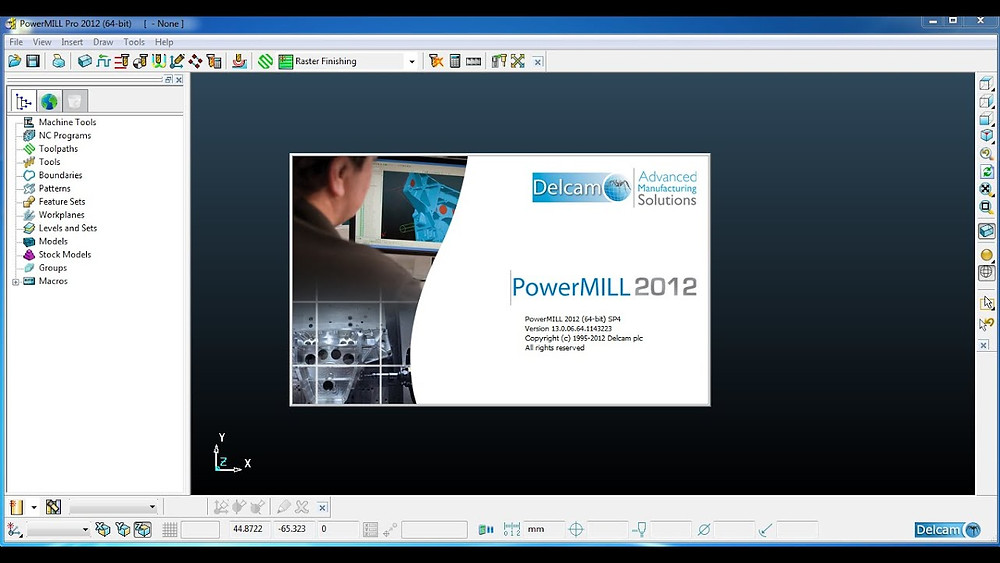The width and height of the screenshot is (1000, 563).
Task: Click the Raster Finishing strategy icon
Action: pyautogui.click(x=285, y=61)
